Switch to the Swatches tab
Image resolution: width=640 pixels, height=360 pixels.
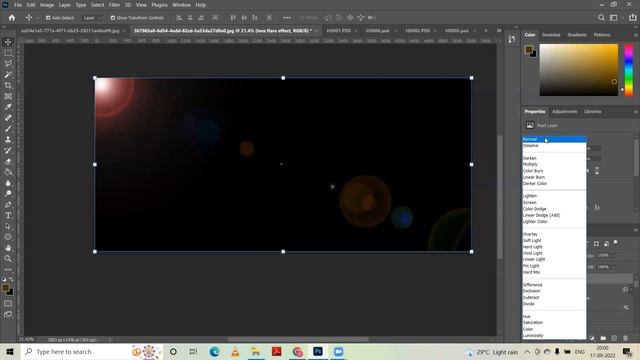pos(551,35)
